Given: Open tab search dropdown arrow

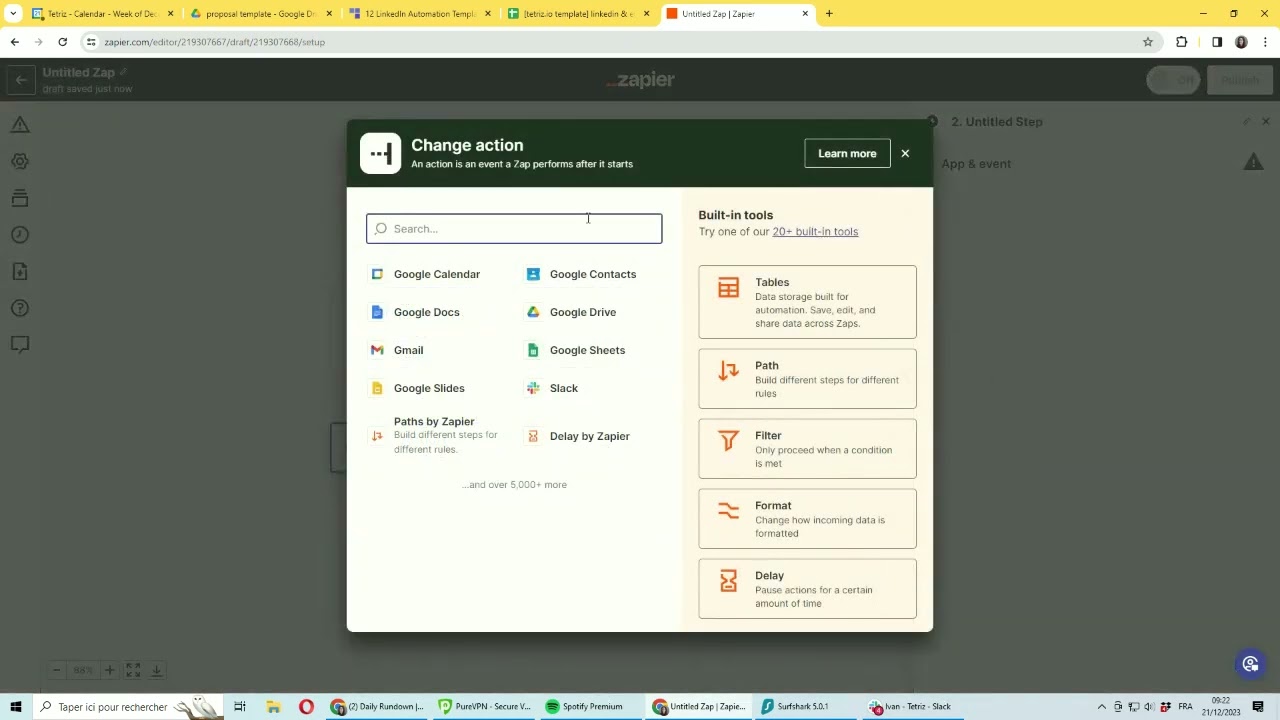Looking at the screenshot, I should [13, 14].
